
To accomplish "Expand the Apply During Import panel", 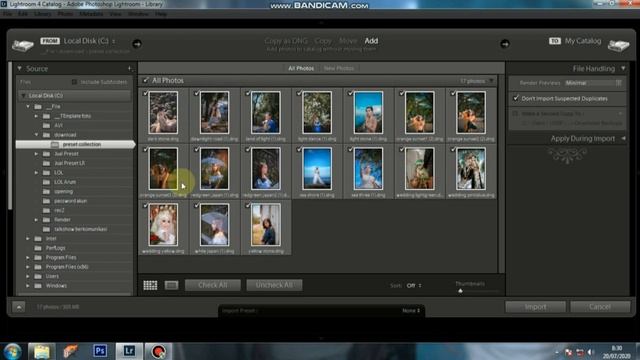I will 623,138.
